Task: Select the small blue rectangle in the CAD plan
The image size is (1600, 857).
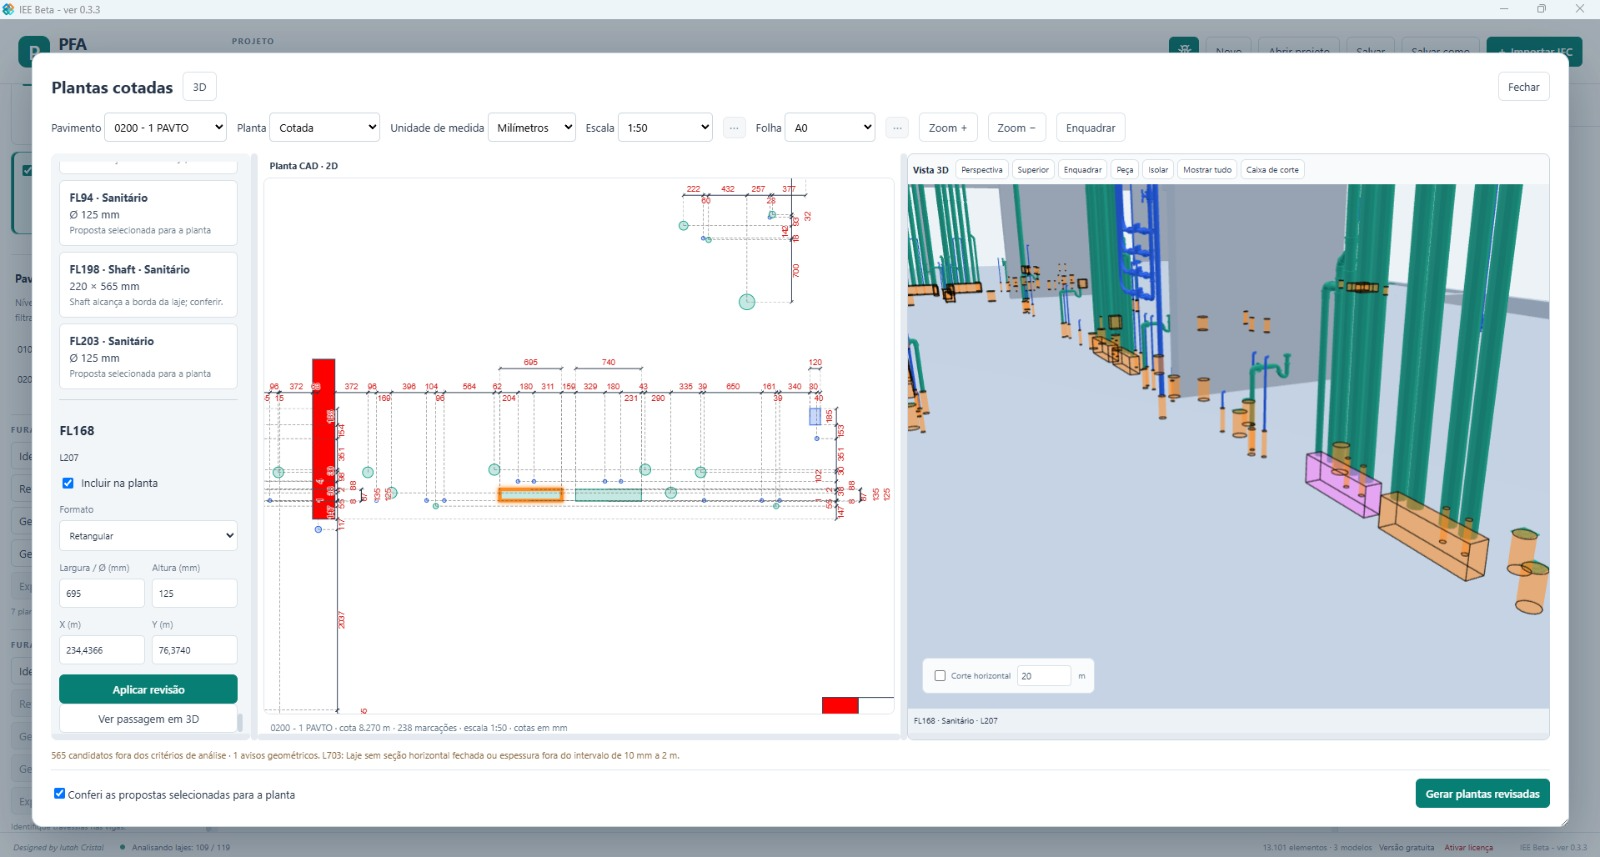Action: point(815,416)
